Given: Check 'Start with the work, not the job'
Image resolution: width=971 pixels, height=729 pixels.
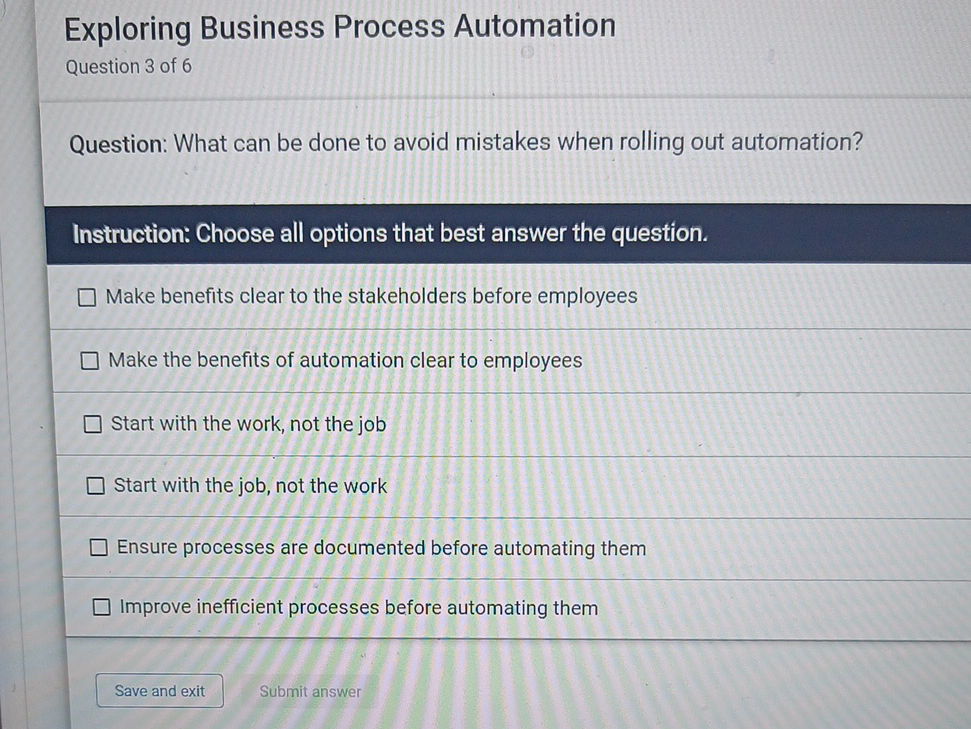Looking at the screenshot, I should click(x=92, y=423).
